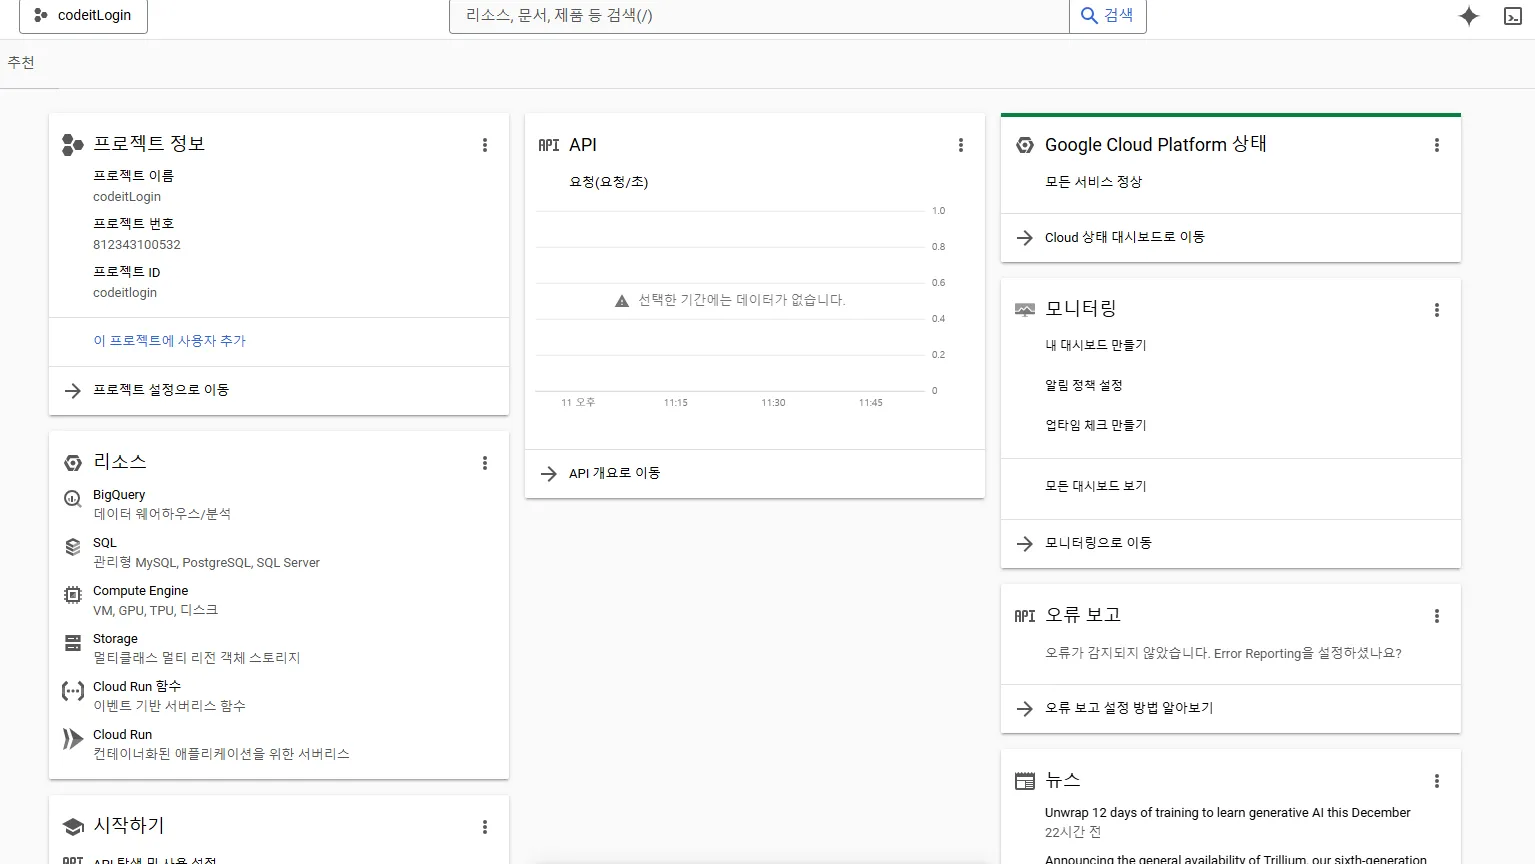The width and height of the screenshot is (1535, 864).
Task: Click project ID value codeitlogin
Action: tap(125, 293)
